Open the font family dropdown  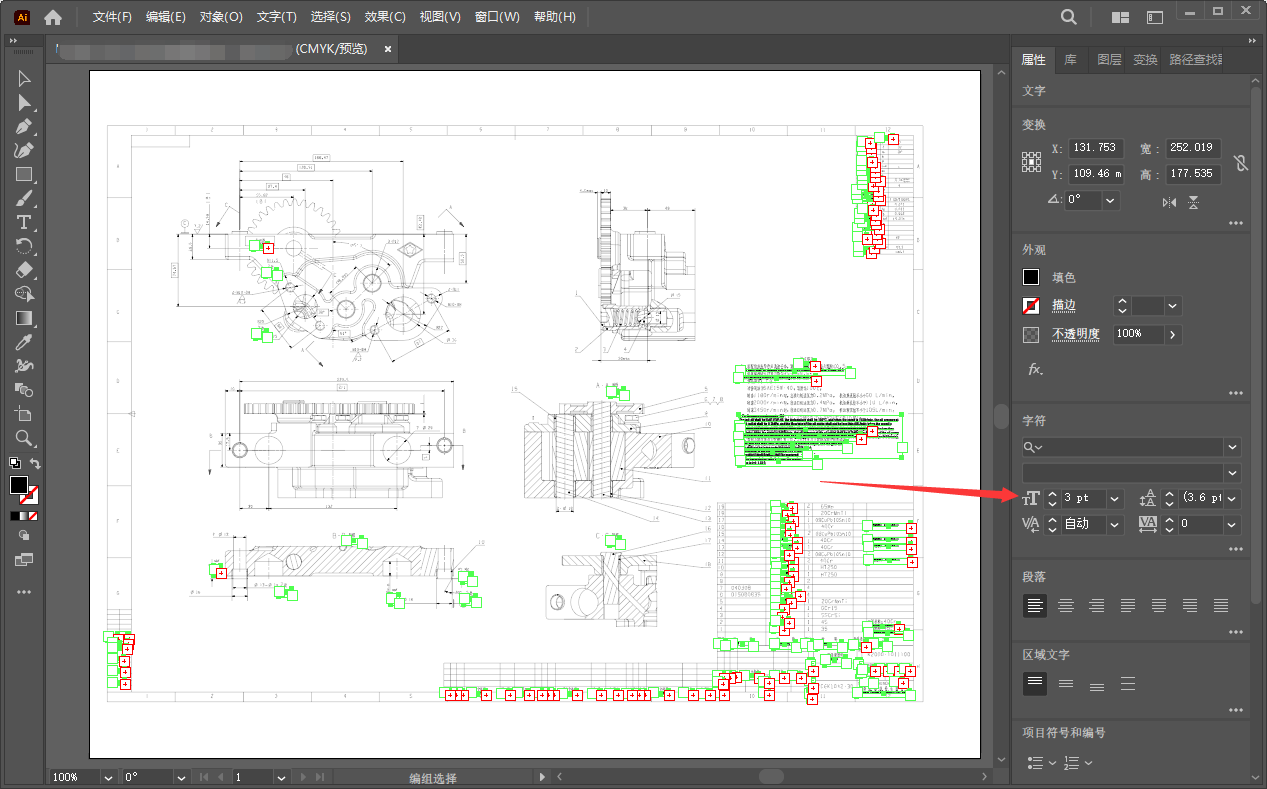tap(1232, 447)
